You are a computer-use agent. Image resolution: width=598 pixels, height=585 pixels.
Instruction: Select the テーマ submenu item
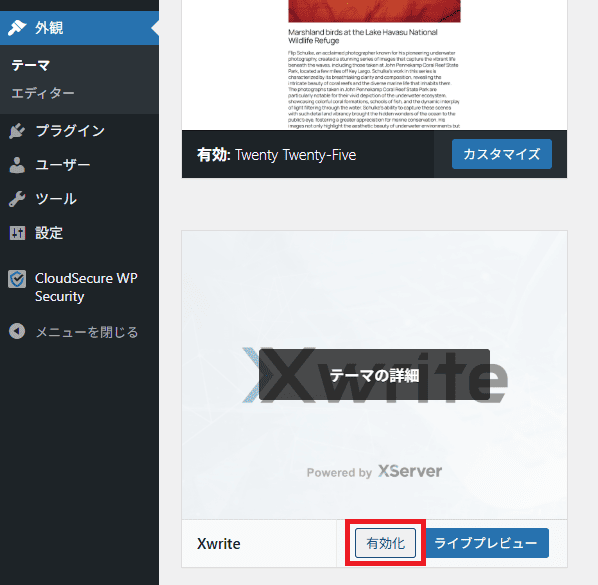point(31,65)
